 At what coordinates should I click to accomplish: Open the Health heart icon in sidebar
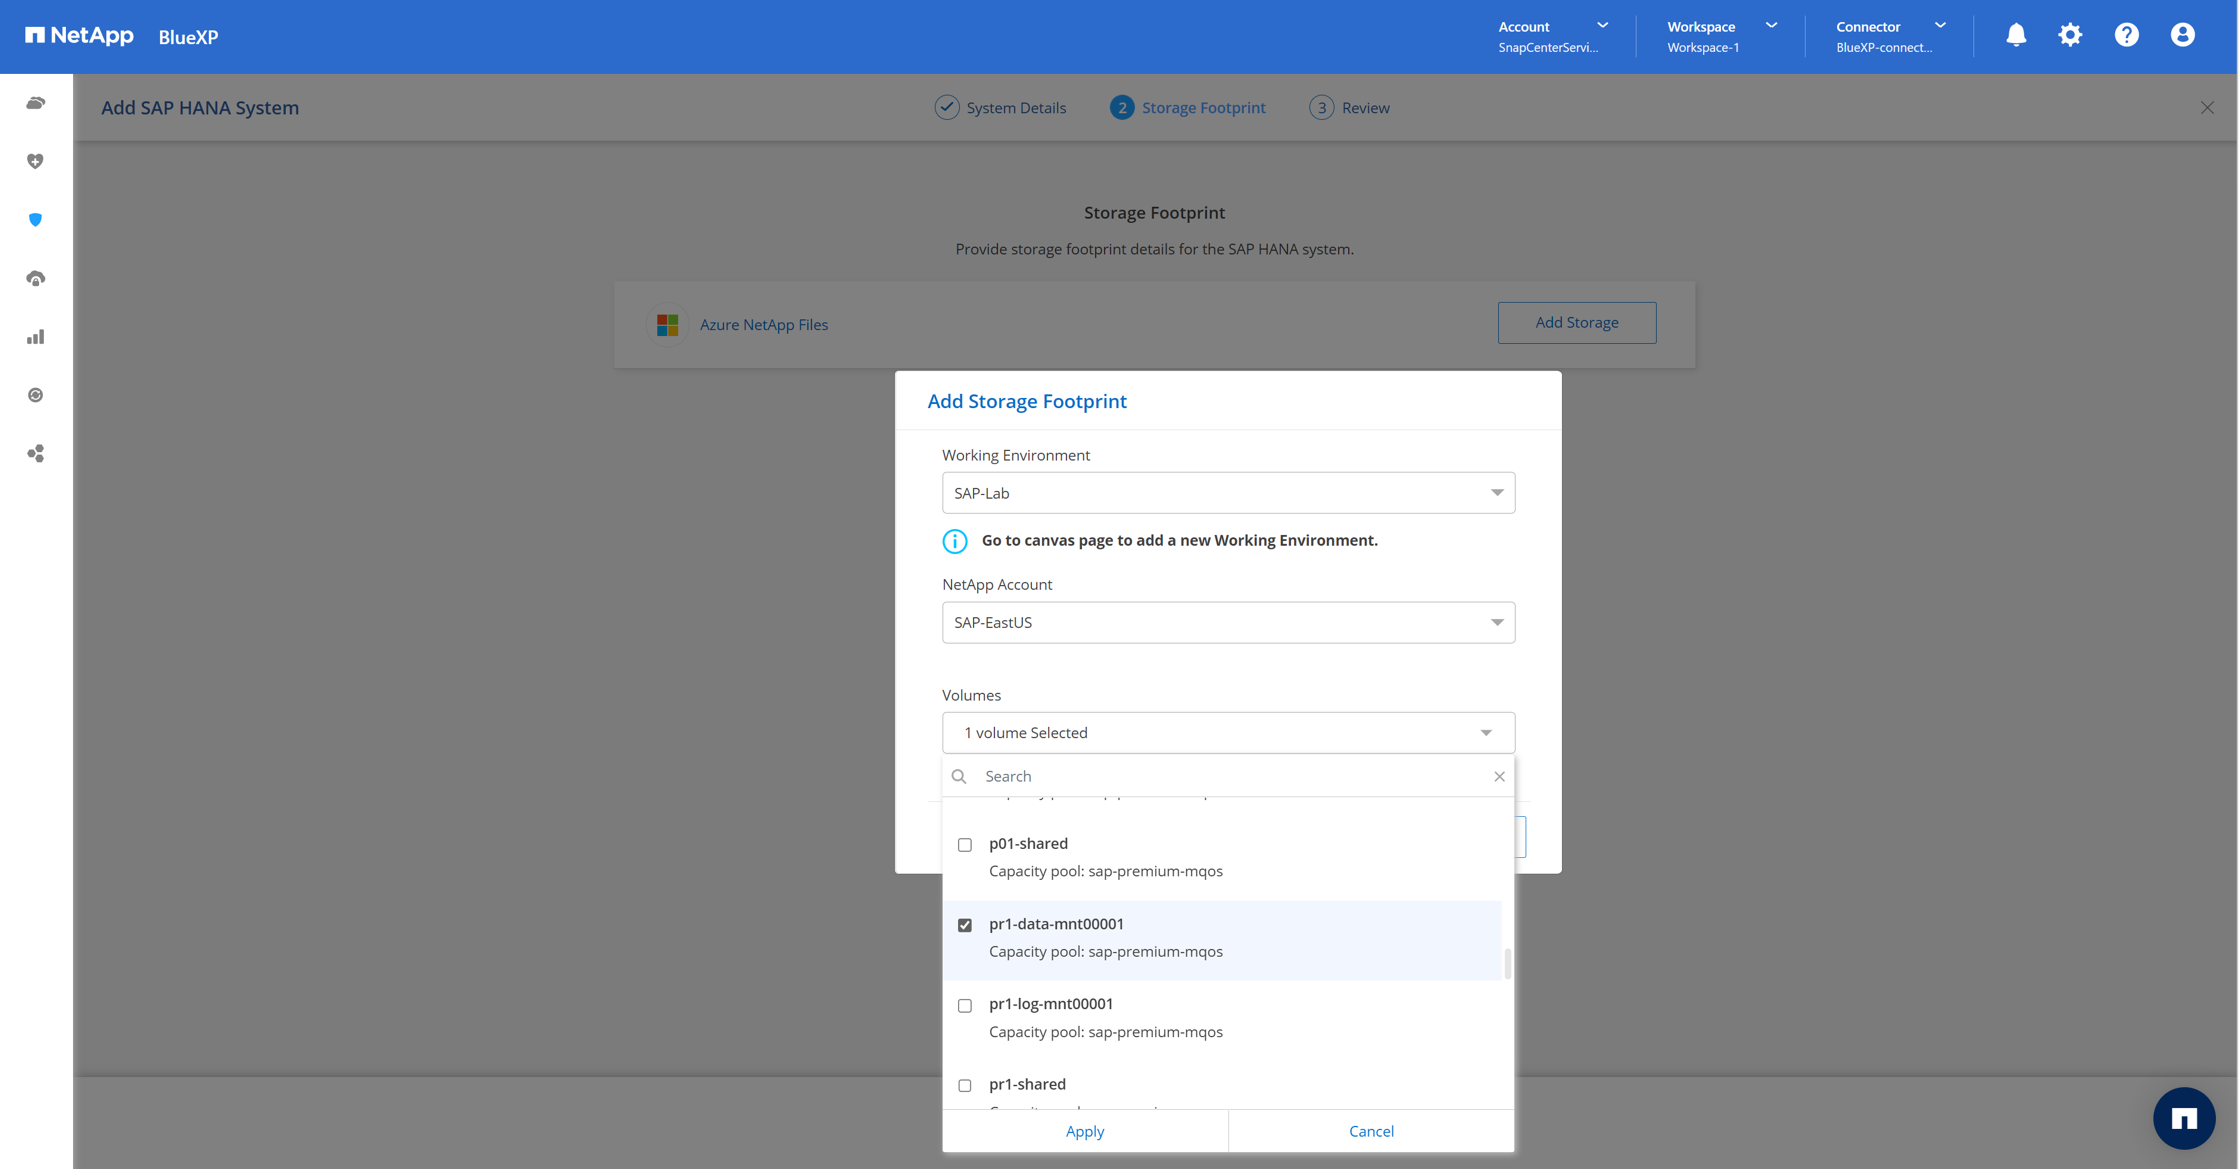click(x=36, y=161)
